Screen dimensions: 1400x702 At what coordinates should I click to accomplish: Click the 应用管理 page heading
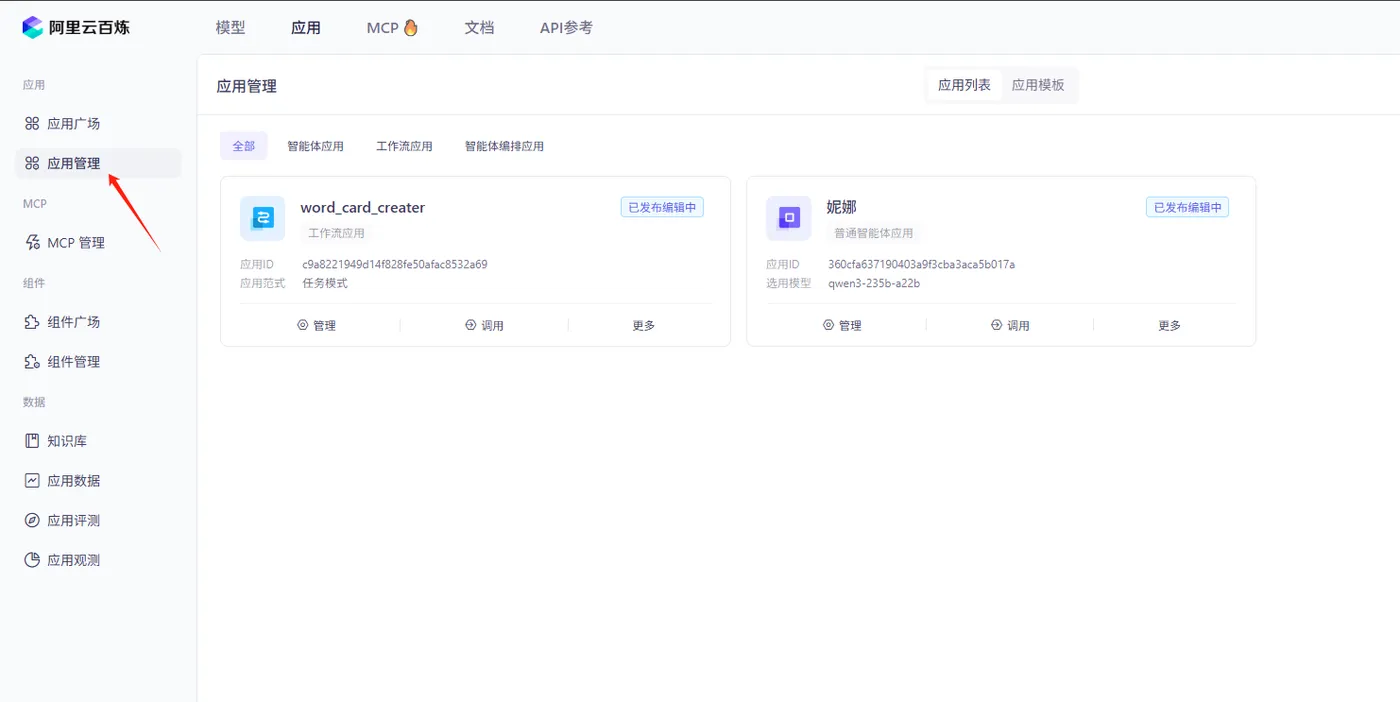(x=247, y=86)
